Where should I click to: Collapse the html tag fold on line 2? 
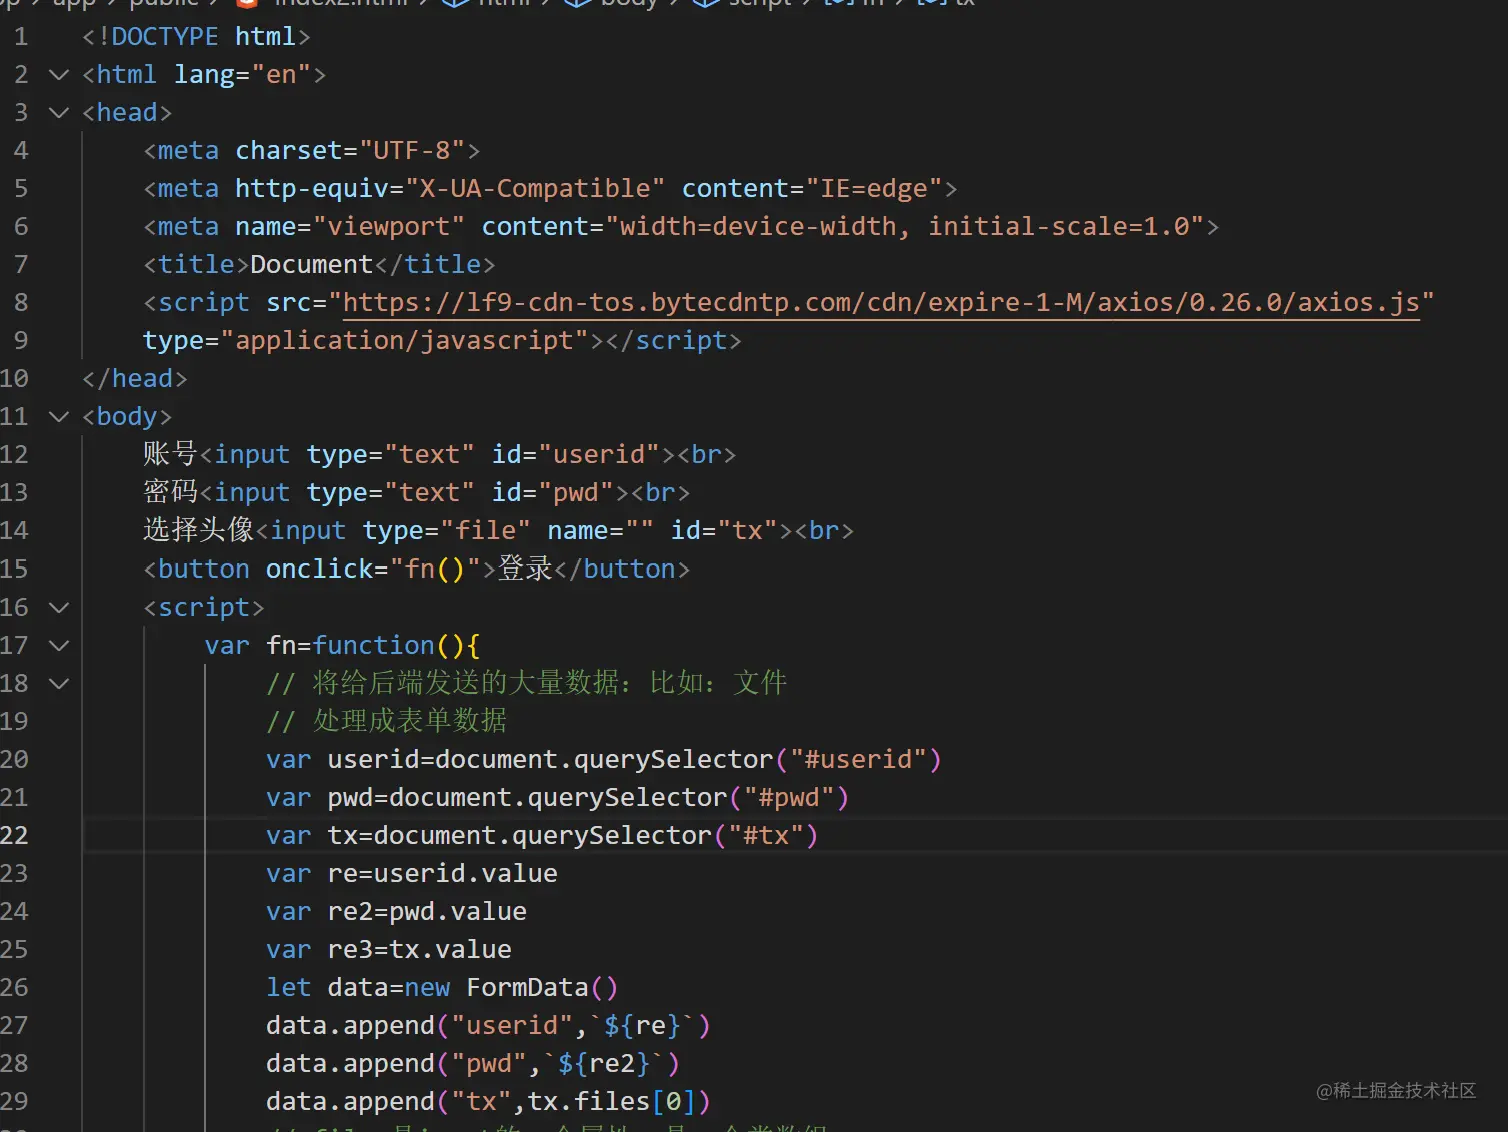(x=59, y=75)
